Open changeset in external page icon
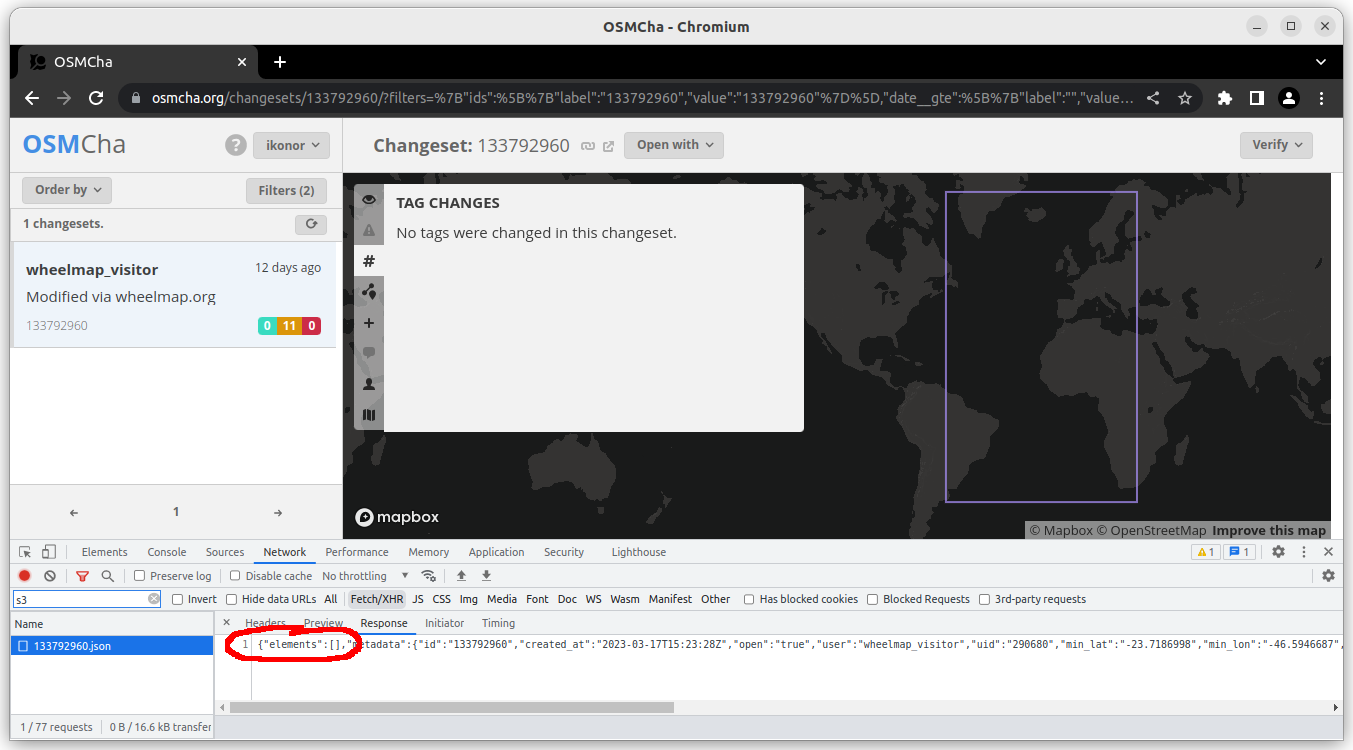 pos(608,146)
